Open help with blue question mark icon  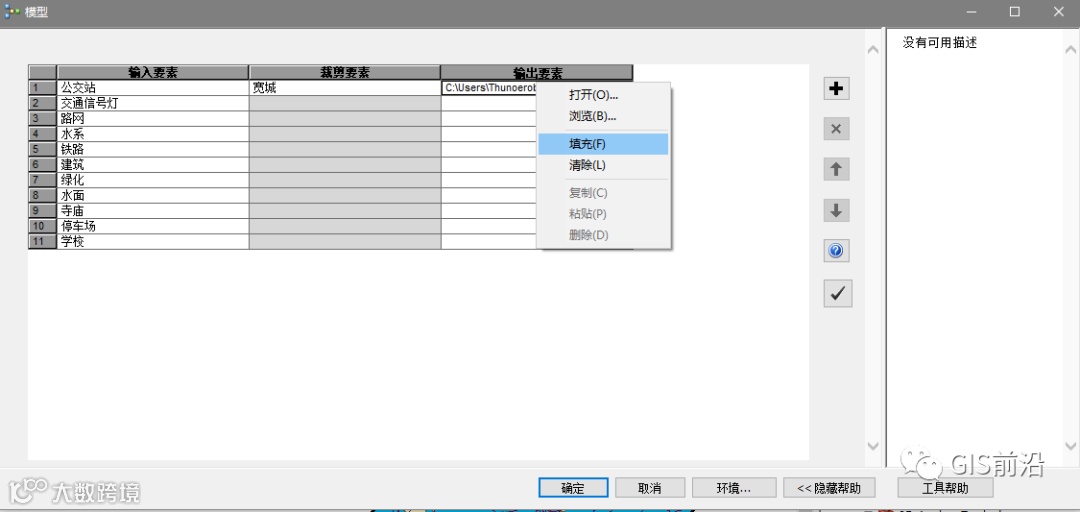(836, 251)
